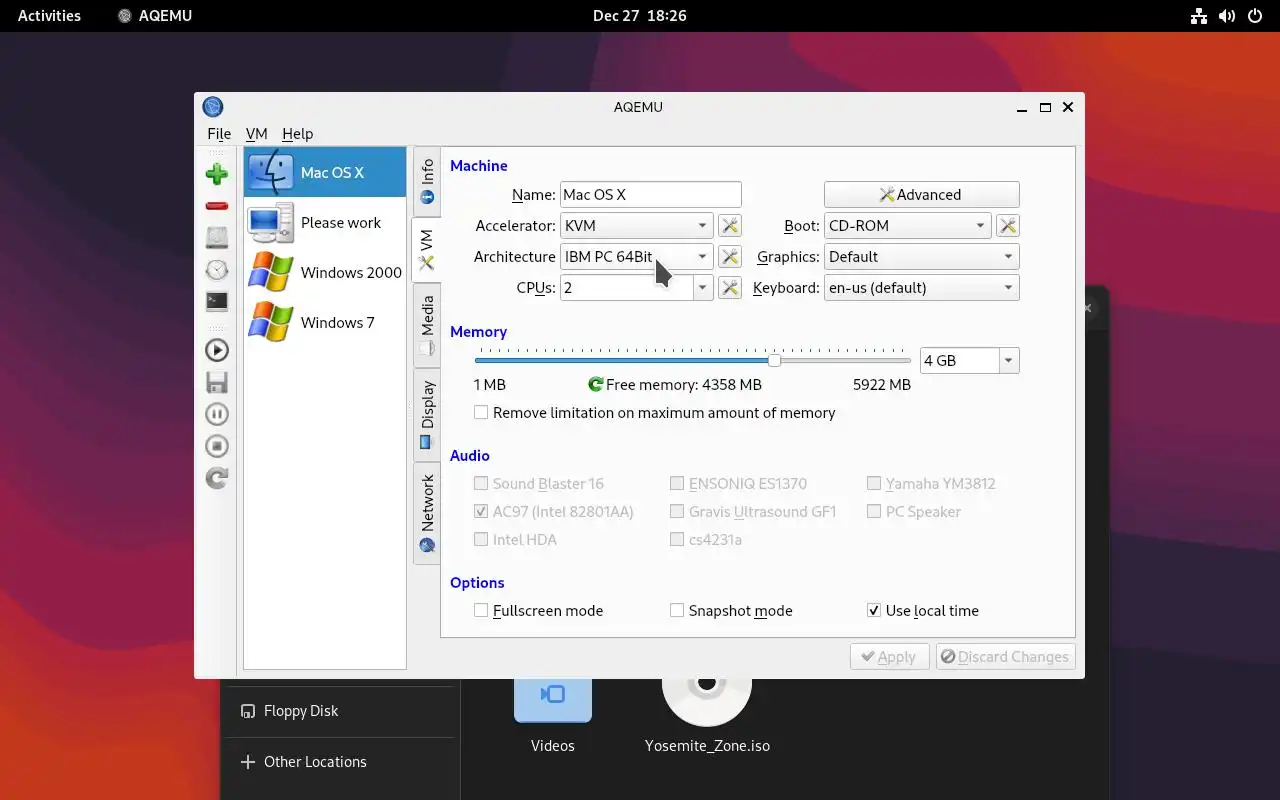Select Yosemite_Zone.iso file in Files
Viewport: 1280px width, 800px height.
click(x=707, y=716)
